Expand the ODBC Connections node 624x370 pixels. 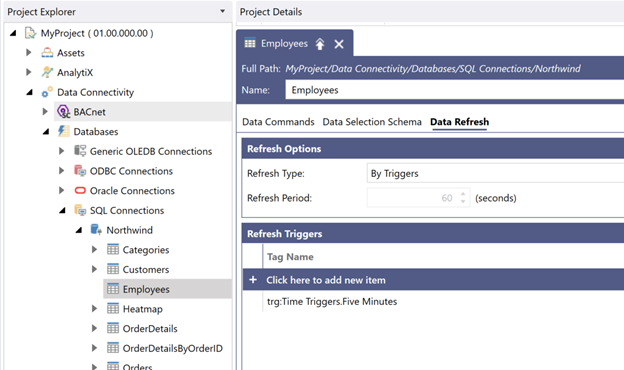(61, 171)
